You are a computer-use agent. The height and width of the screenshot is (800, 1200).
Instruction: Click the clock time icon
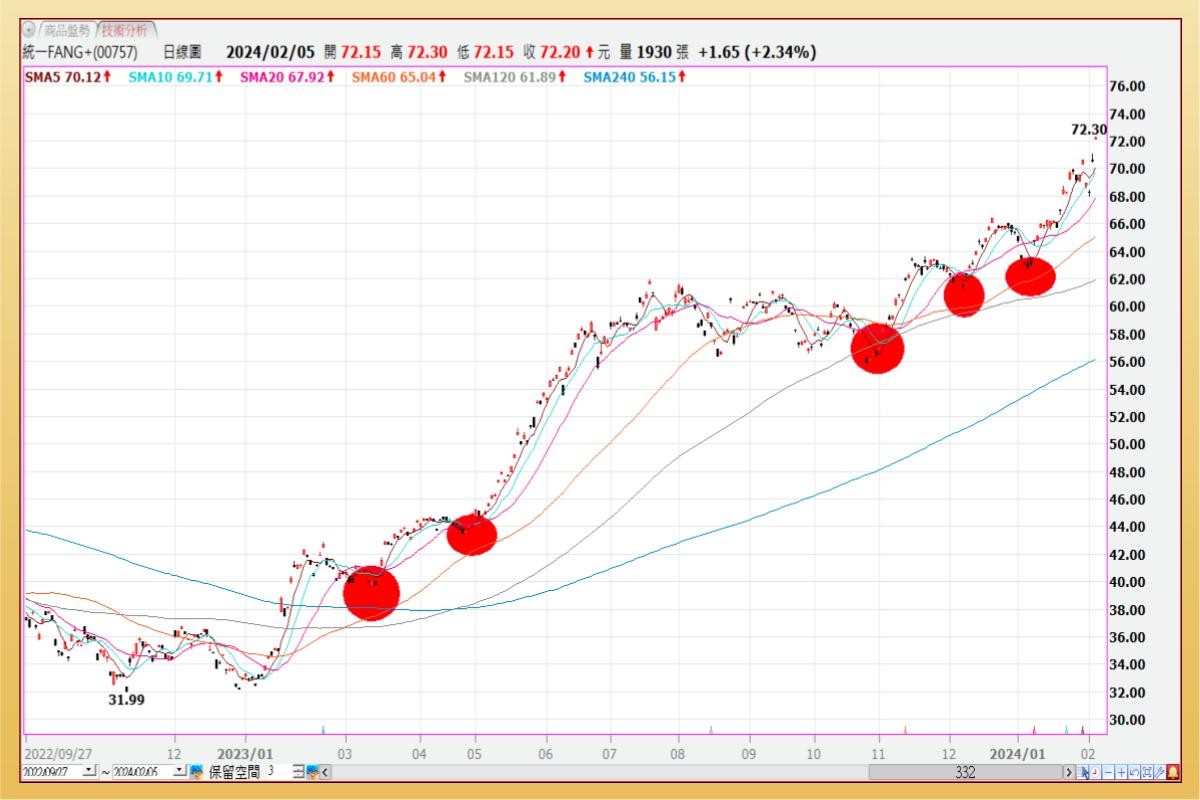(x=1096, y=772)
